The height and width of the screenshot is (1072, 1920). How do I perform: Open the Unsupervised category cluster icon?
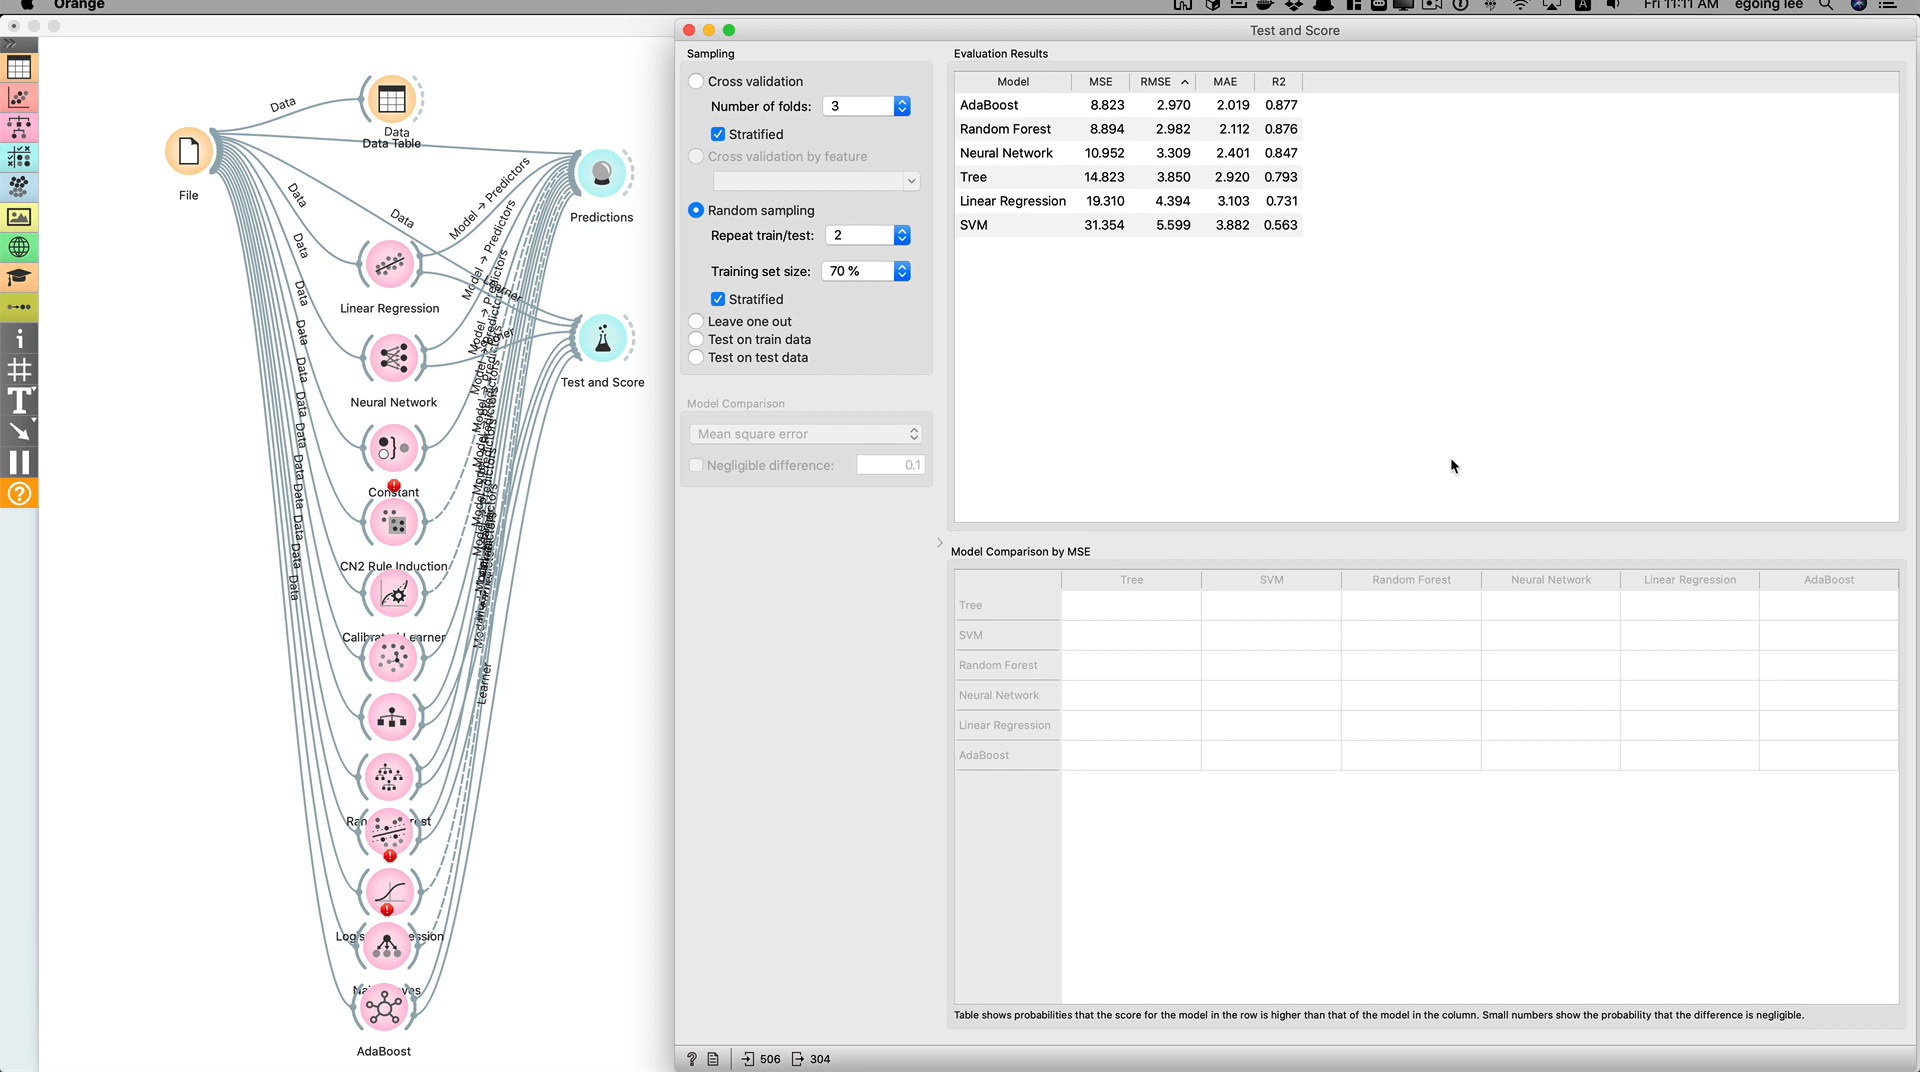click(19, 188)
